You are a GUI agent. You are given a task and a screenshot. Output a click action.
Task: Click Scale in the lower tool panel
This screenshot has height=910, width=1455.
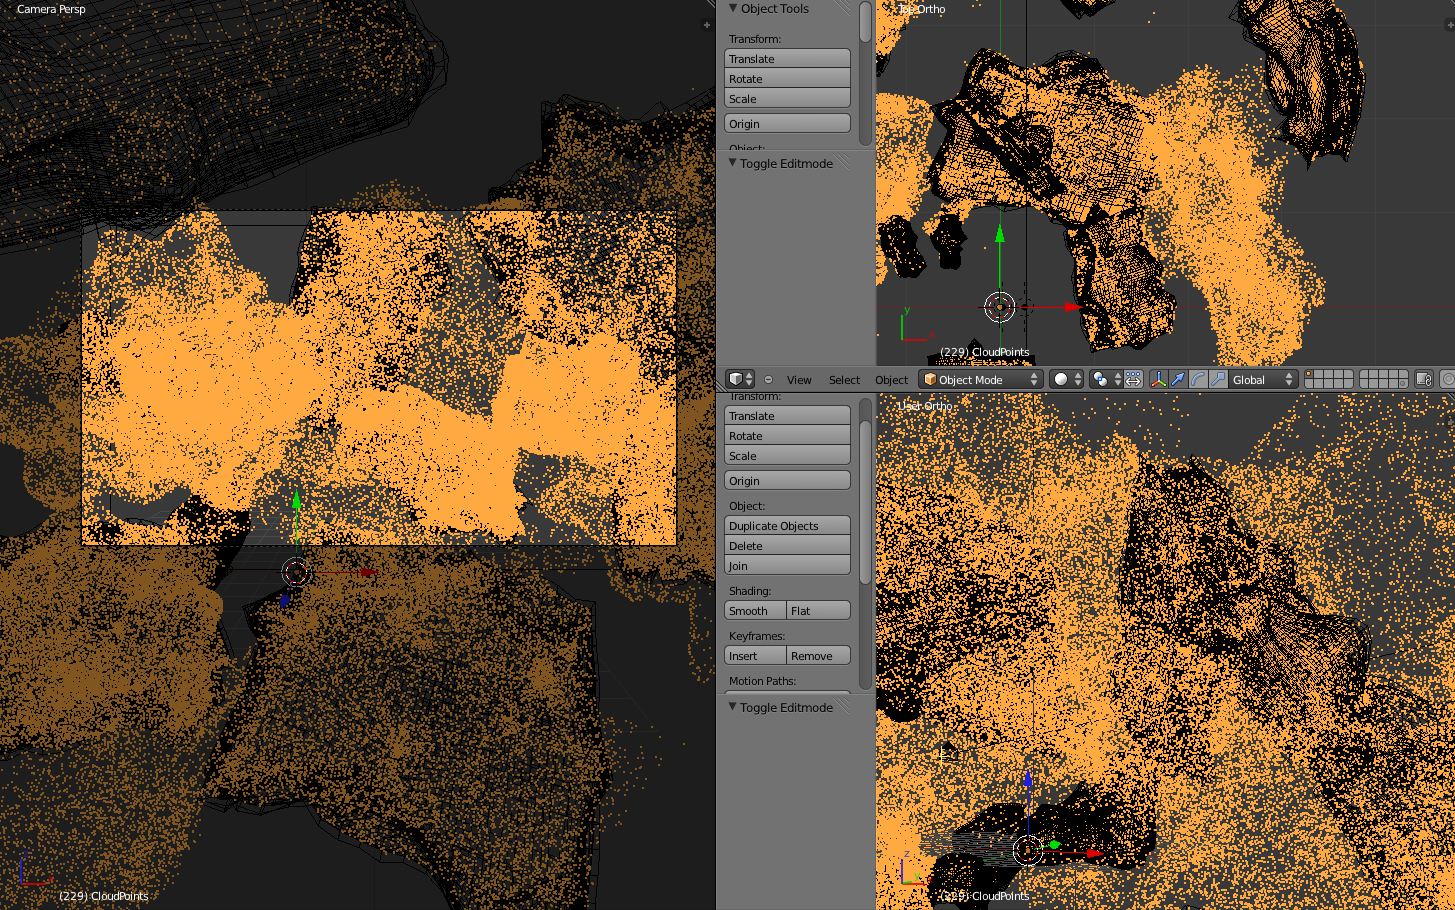coord(787,456)
